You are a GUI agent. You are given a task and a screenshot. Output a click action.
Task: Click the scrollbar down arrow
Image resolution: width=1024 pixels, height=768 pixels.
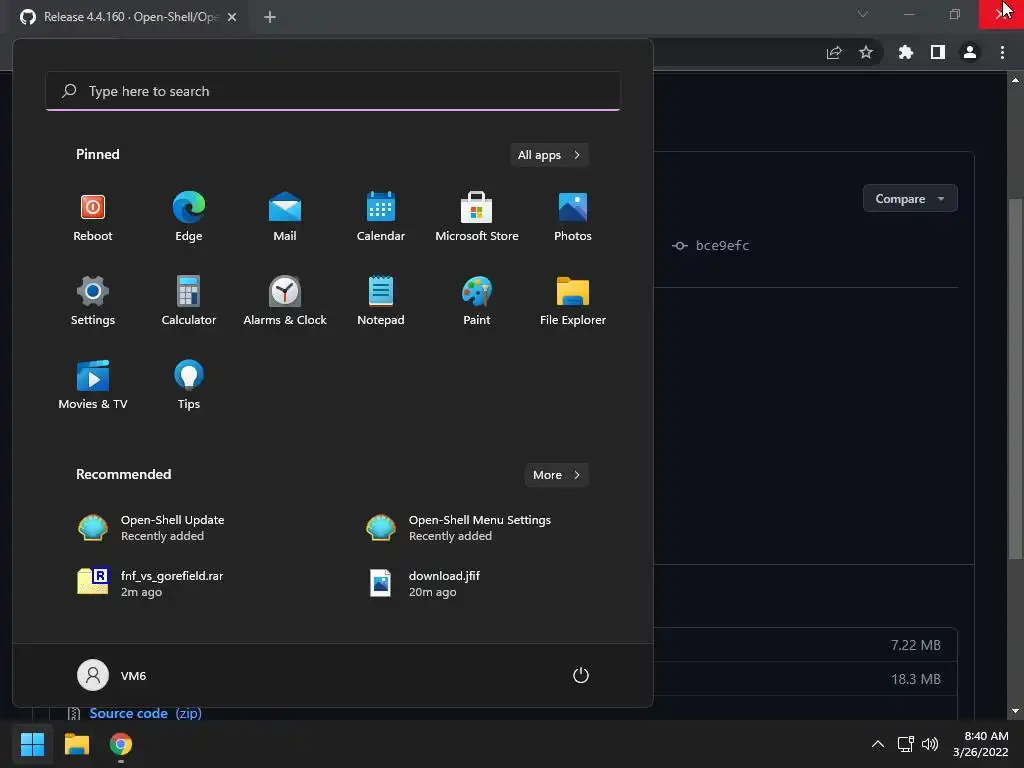(x=1015, y=711)
